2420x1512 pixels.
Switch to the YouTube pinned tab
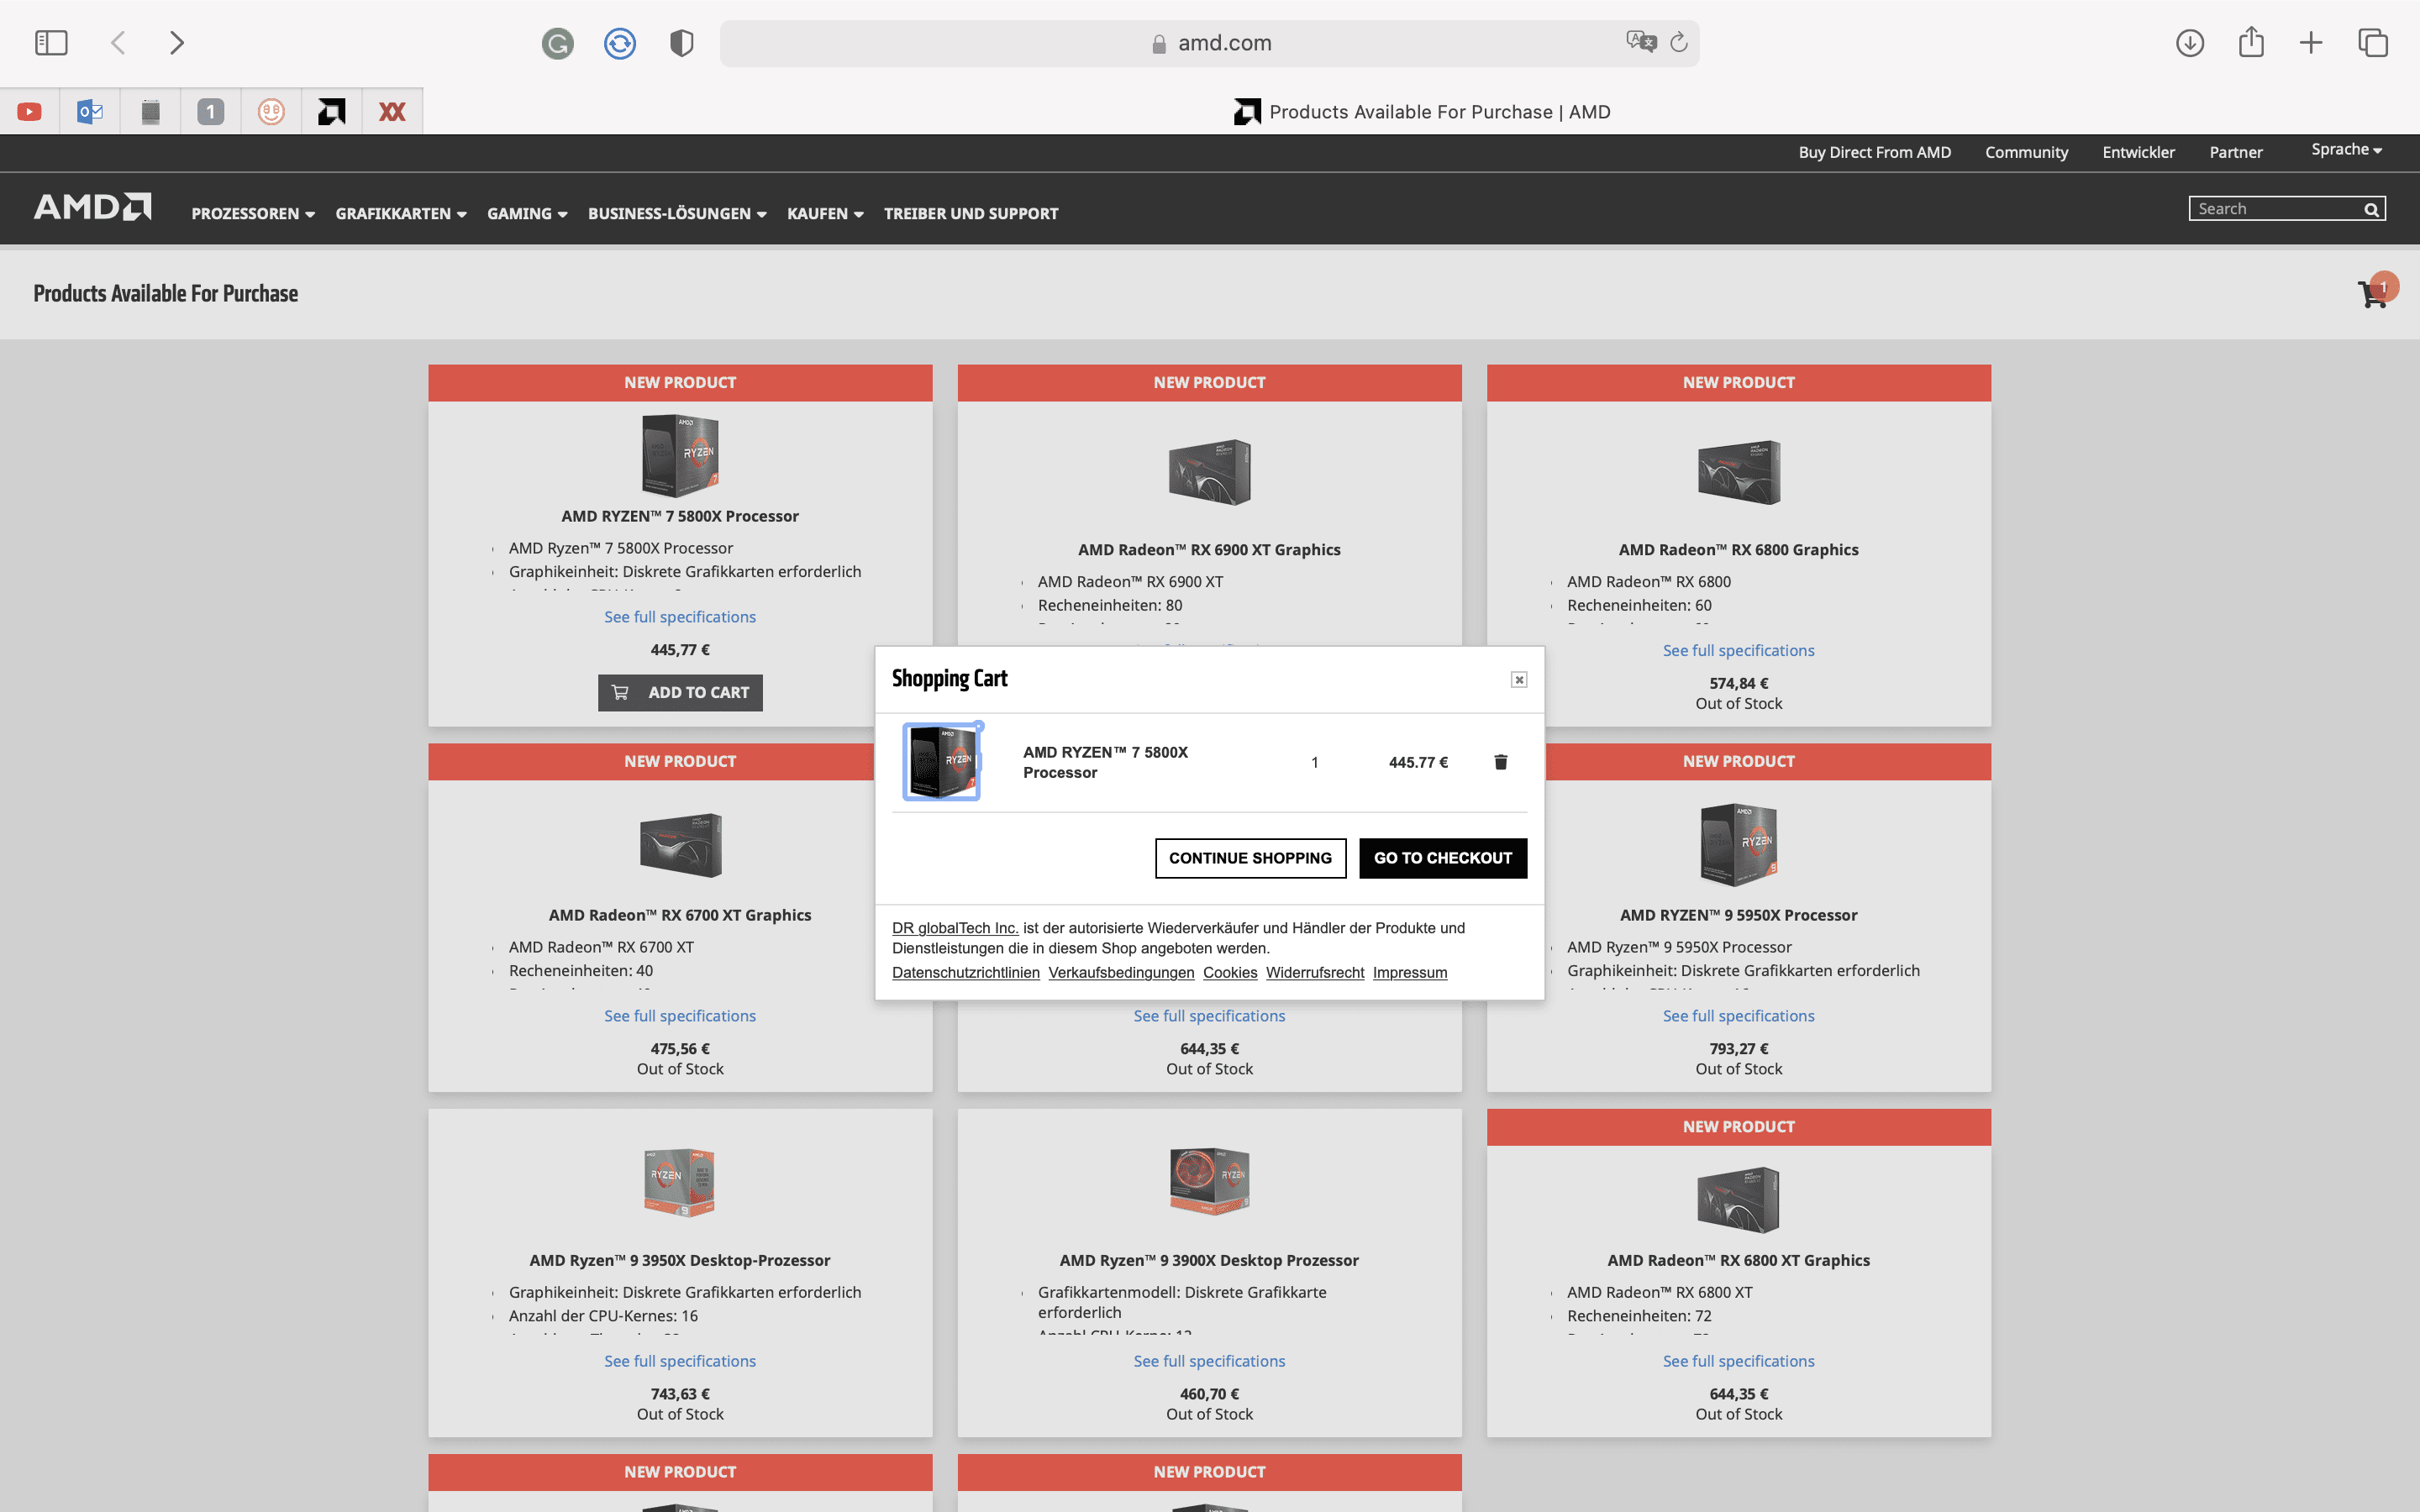(30, 111)
